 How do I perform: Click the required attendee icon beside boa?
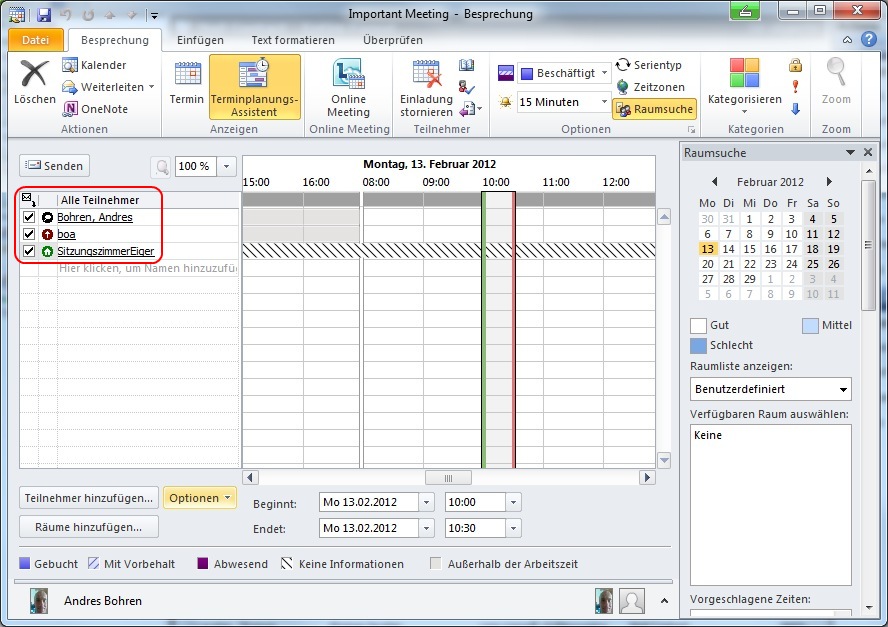coord(48,234)
